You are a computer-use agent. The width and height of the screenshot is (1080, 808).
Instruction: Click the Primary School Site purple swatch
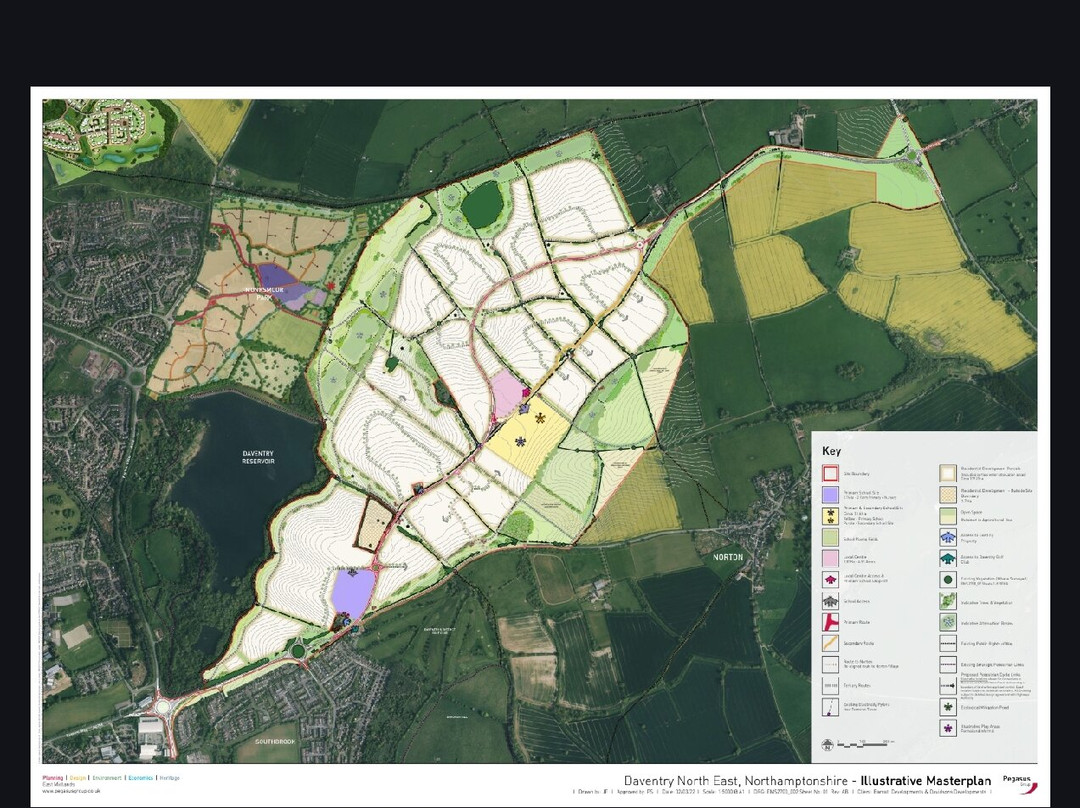click(x=830, y=494)
